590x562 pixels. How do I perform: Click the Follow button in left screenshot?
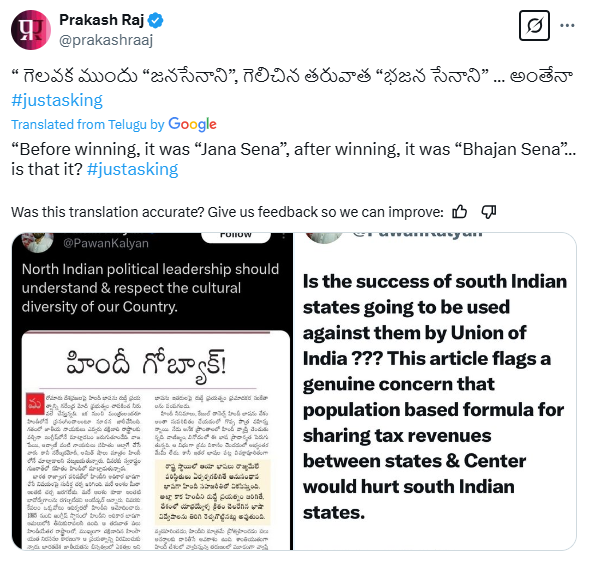coord(236,236)
